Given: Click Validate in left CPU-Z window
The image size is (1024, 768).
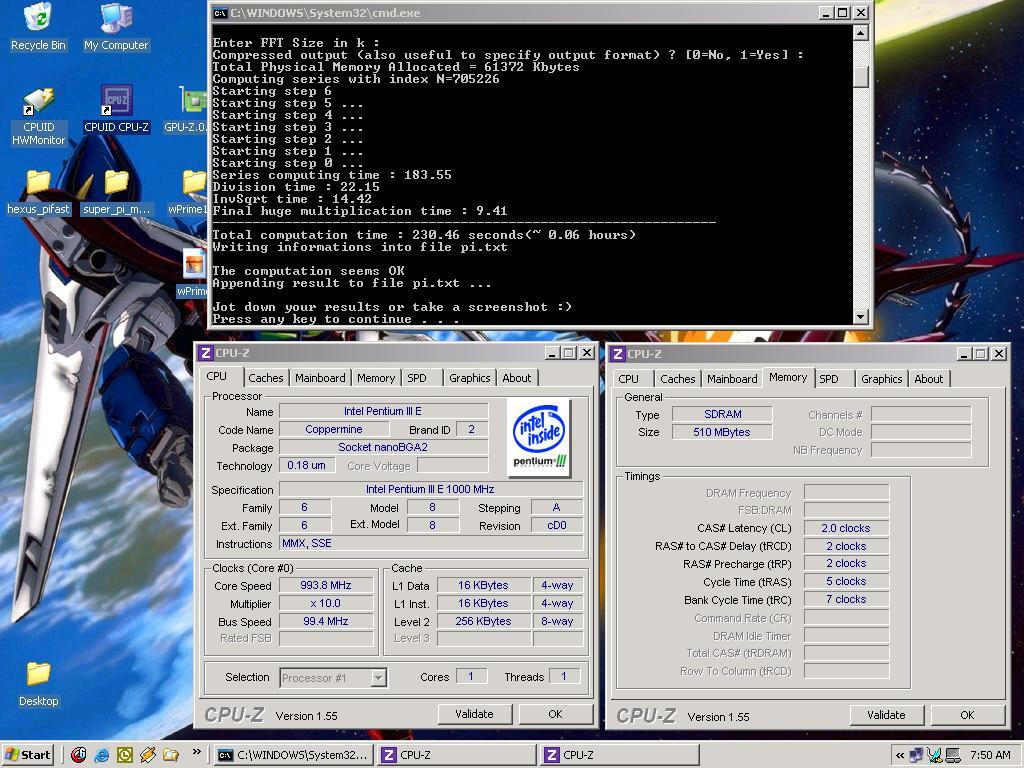Looking at the screenshot, I should tap(474, 714).
